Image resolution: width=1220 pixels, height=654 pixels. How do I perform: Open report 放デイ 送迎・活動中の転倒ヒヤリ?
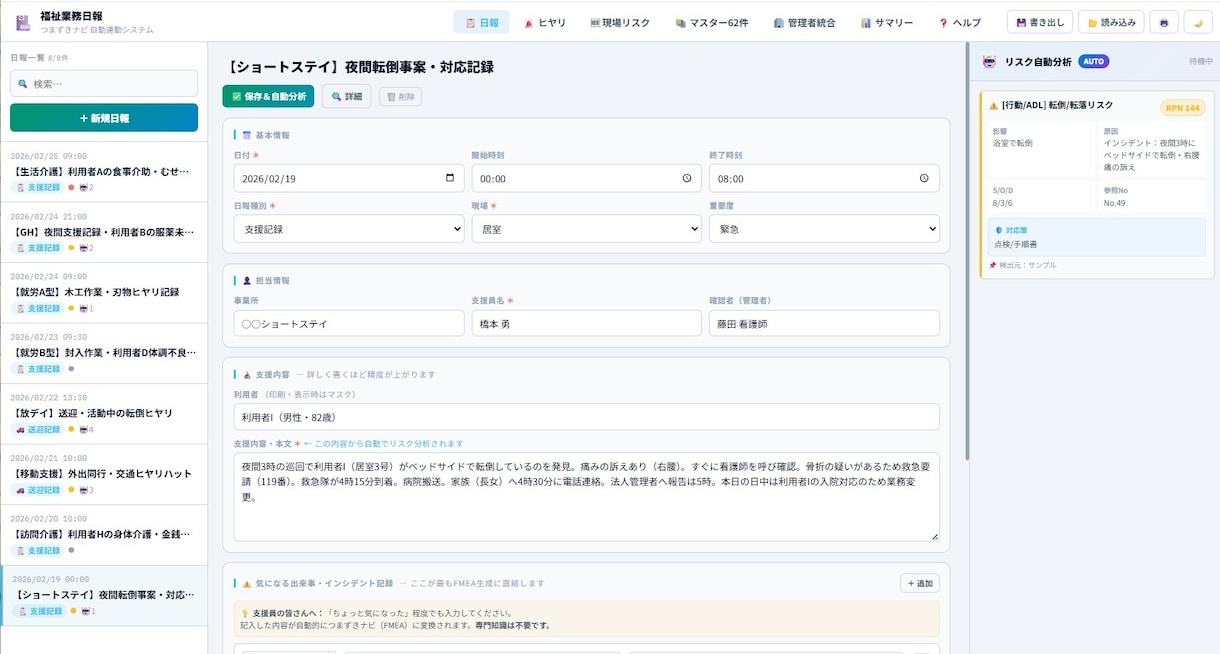104,413
